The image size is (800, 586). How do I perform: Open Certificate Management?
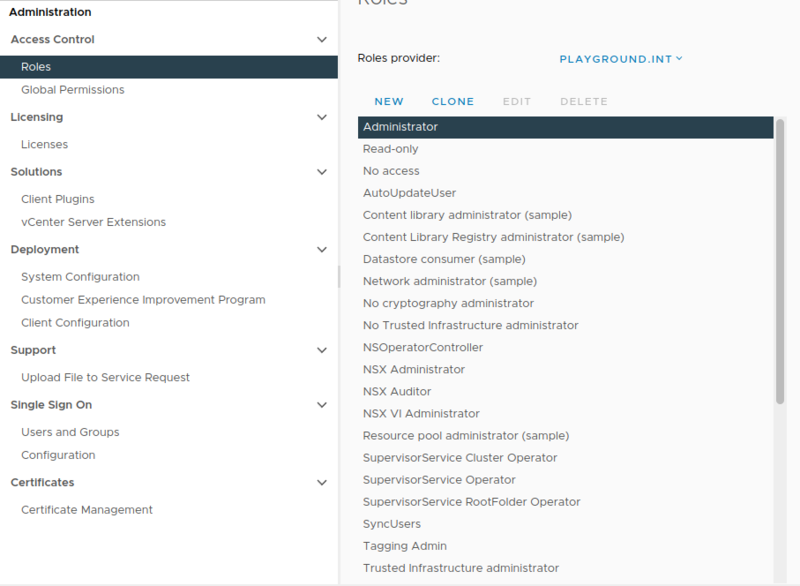coord(87,510)
